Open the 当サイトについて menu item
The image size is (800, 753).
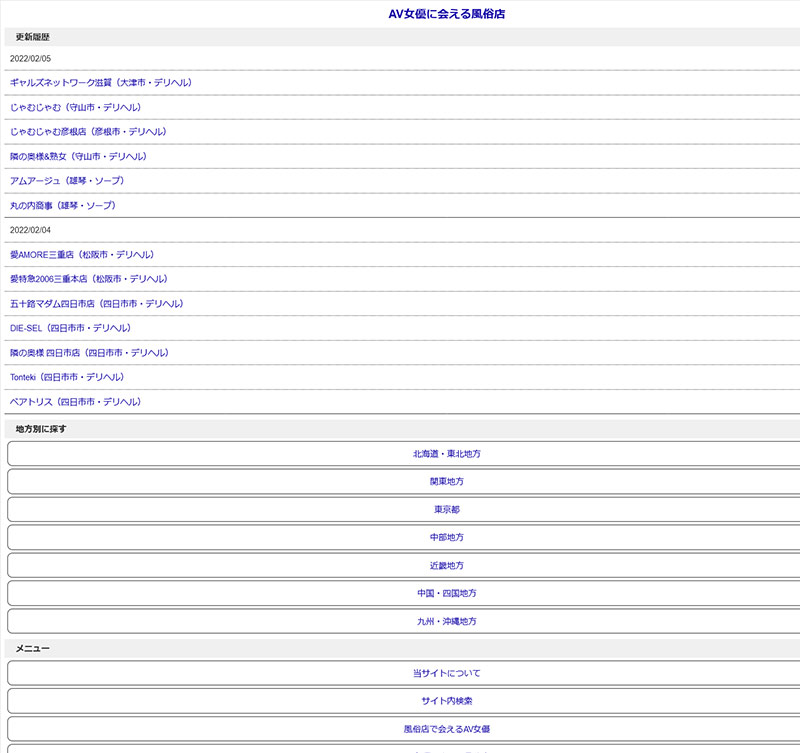click(x=447, y=674)
